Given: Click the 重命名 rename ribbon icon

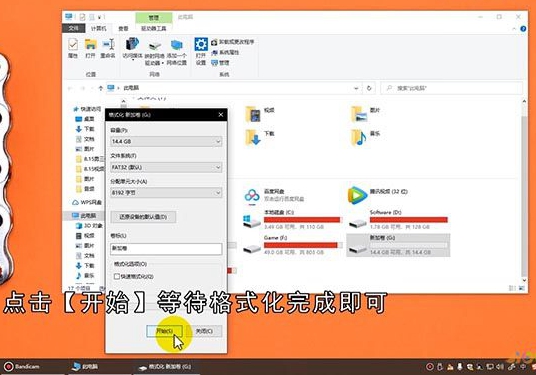Looking at the screenshot, I should tap(108, 48).
